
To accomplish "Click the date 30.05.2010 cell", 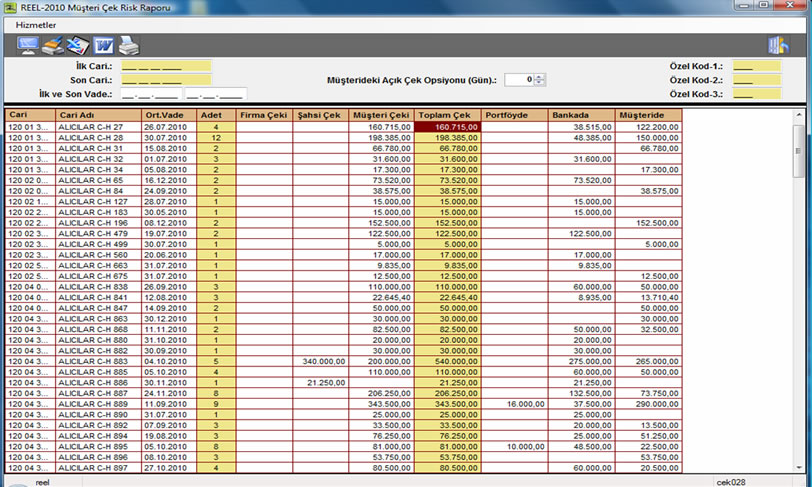I will pos(169,212).
